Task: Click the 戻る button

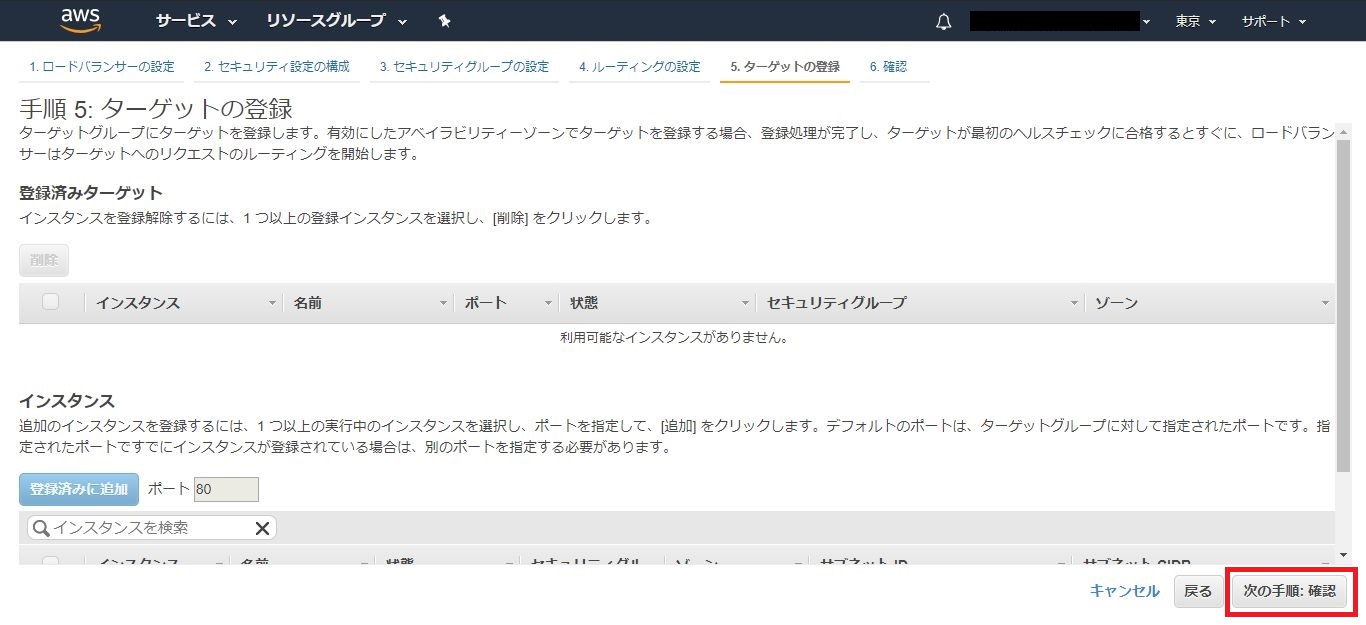Action: click(x=1197, y=591)
